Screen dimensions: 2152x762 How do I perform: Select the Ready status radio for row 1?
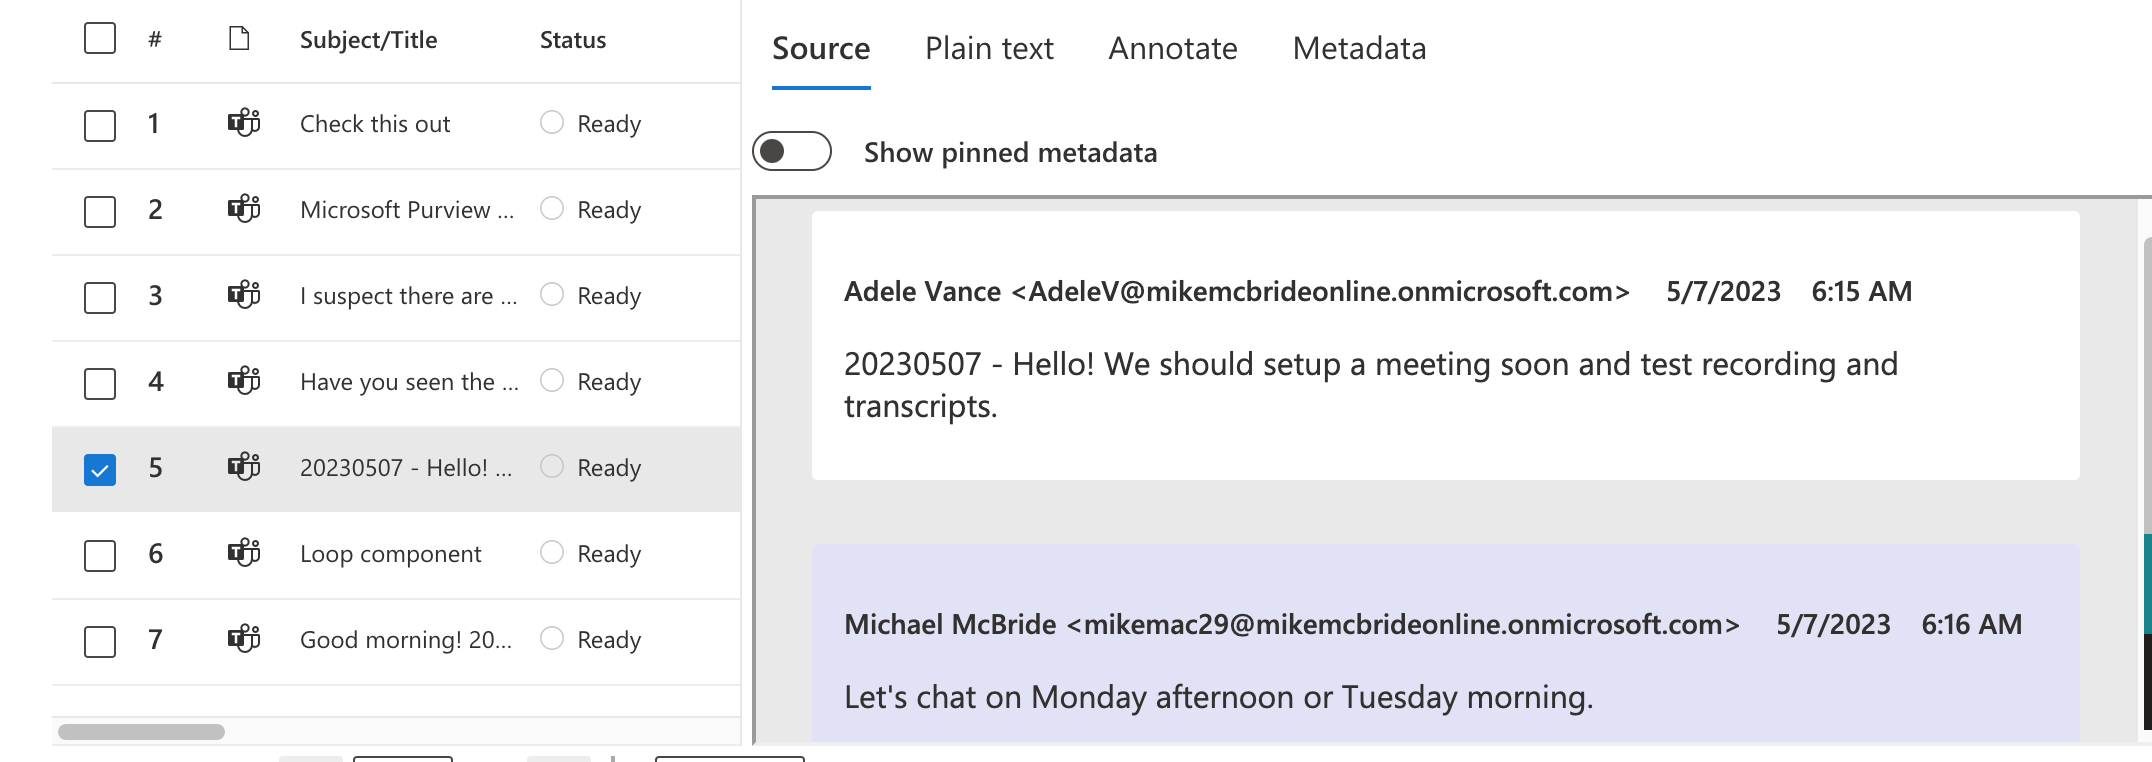pos(552,122)
